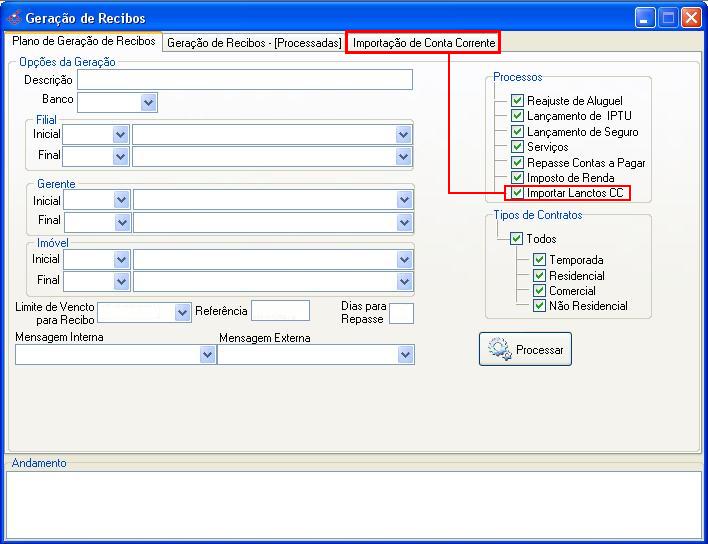Click the Dias para Repasse field

coord(400,313)
